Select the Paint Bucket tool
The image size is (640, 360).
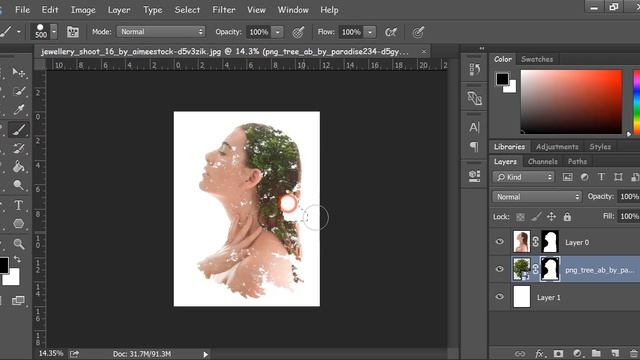point(19,167)
